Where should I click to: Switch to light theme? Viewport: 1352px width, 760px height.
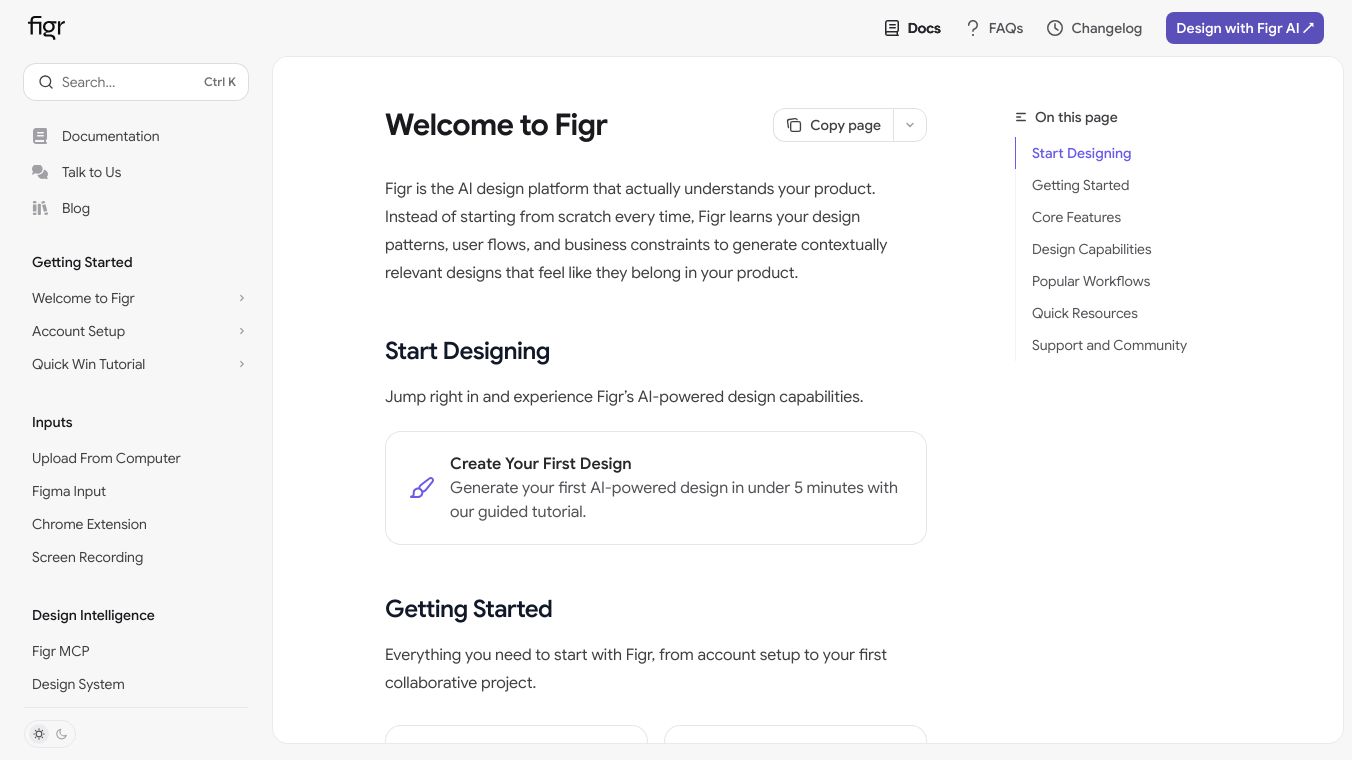(39, 734)
